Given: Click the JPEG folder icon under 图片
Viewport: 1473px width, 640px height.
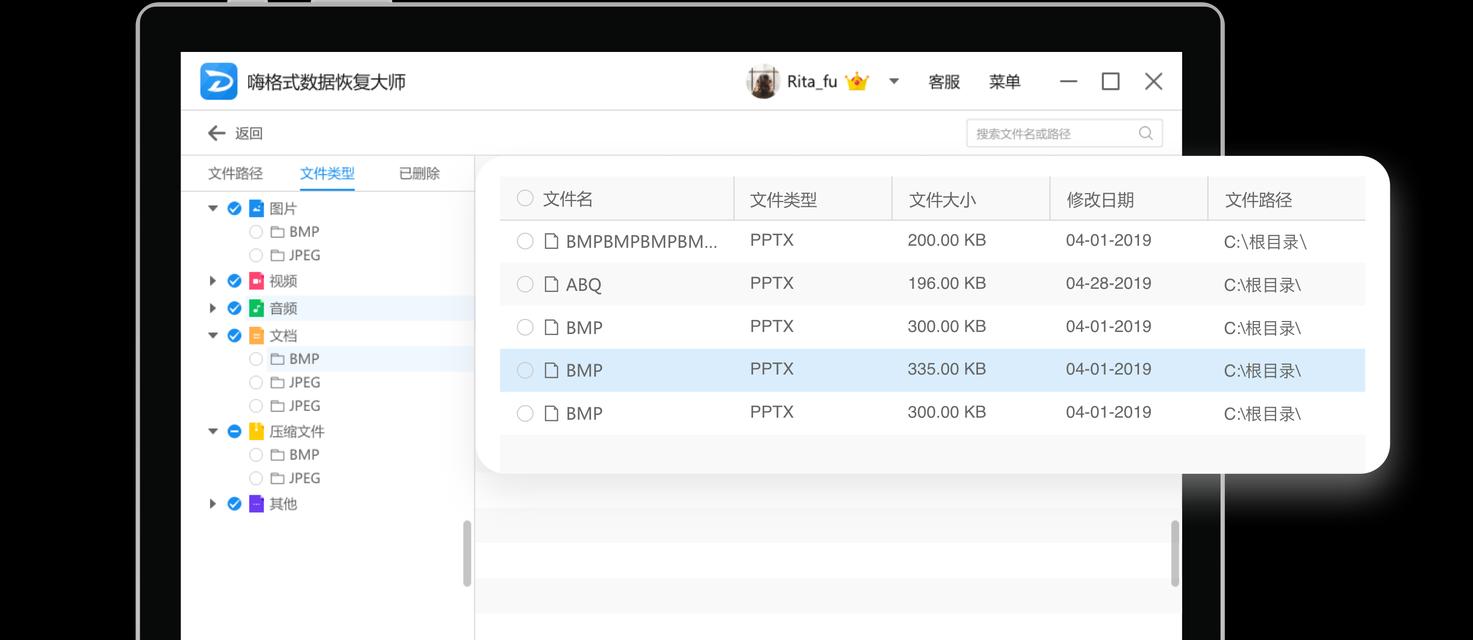Looking at the screenshot, I should (278, 255).
